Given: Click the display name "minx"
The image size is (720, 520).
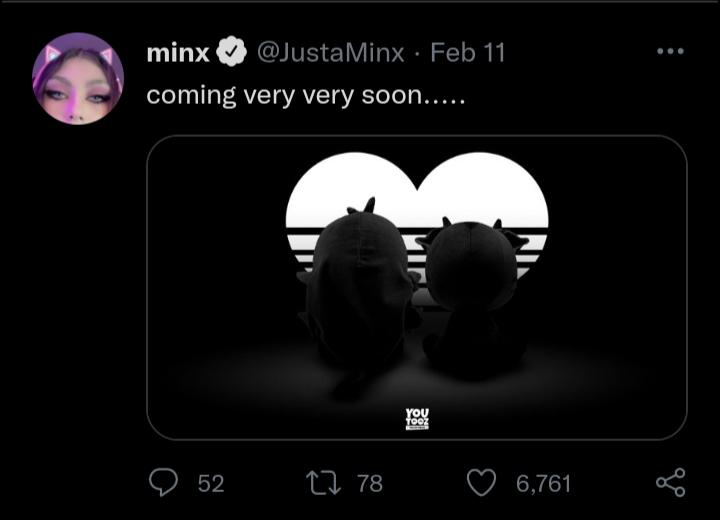Looking at the screenshot, I should coord(177,53).
